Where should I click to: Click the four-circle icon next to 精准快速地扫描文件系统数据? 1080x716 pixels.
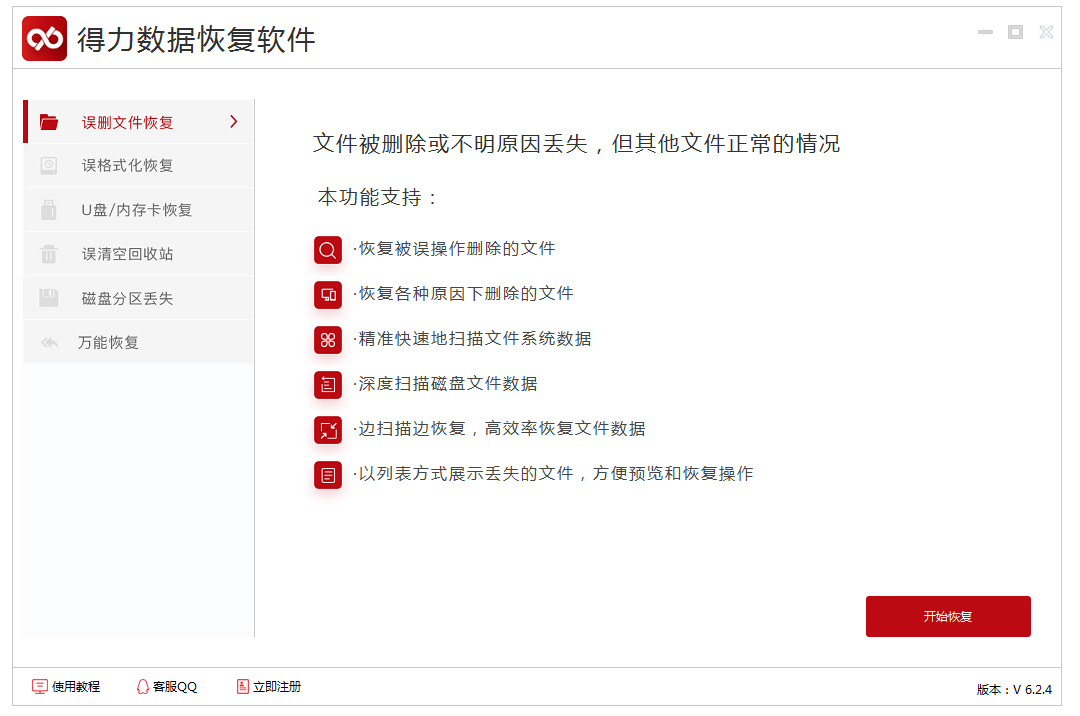pyautogui.click(x=328, y=340)
